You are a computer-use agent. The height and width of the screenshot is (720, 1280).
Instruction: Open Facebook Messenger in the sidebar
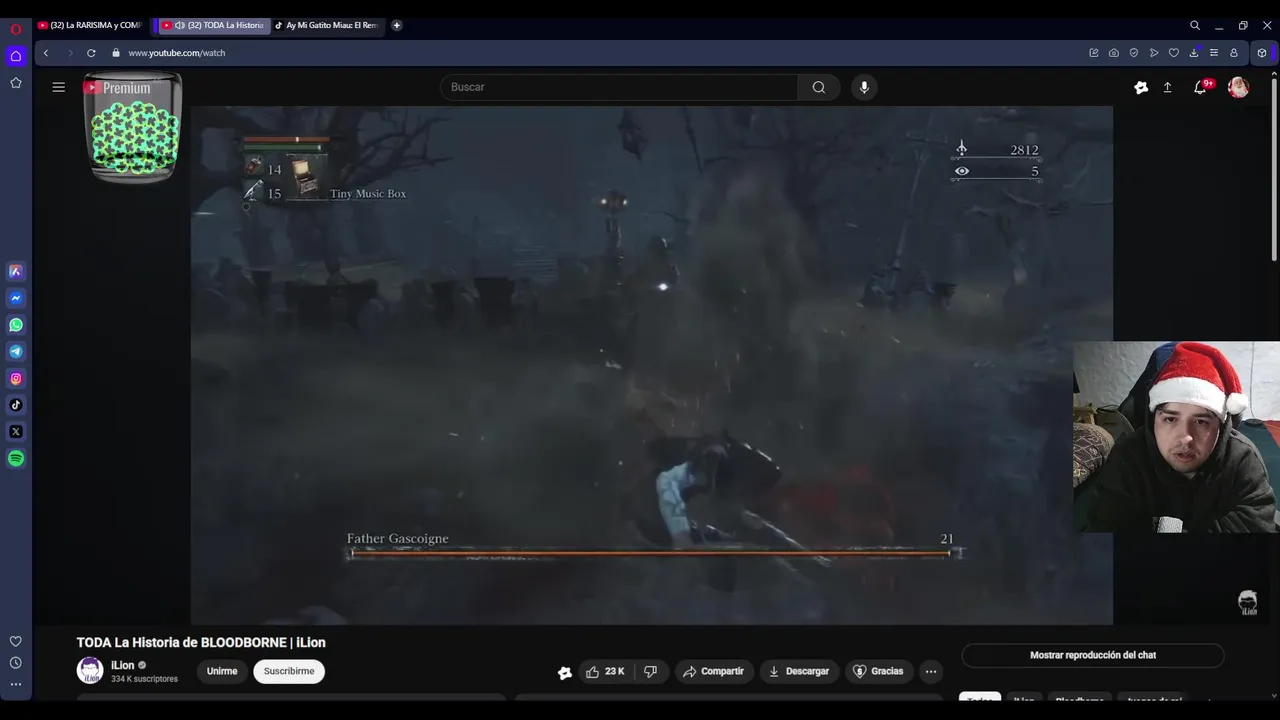click(x=16, y=298)
